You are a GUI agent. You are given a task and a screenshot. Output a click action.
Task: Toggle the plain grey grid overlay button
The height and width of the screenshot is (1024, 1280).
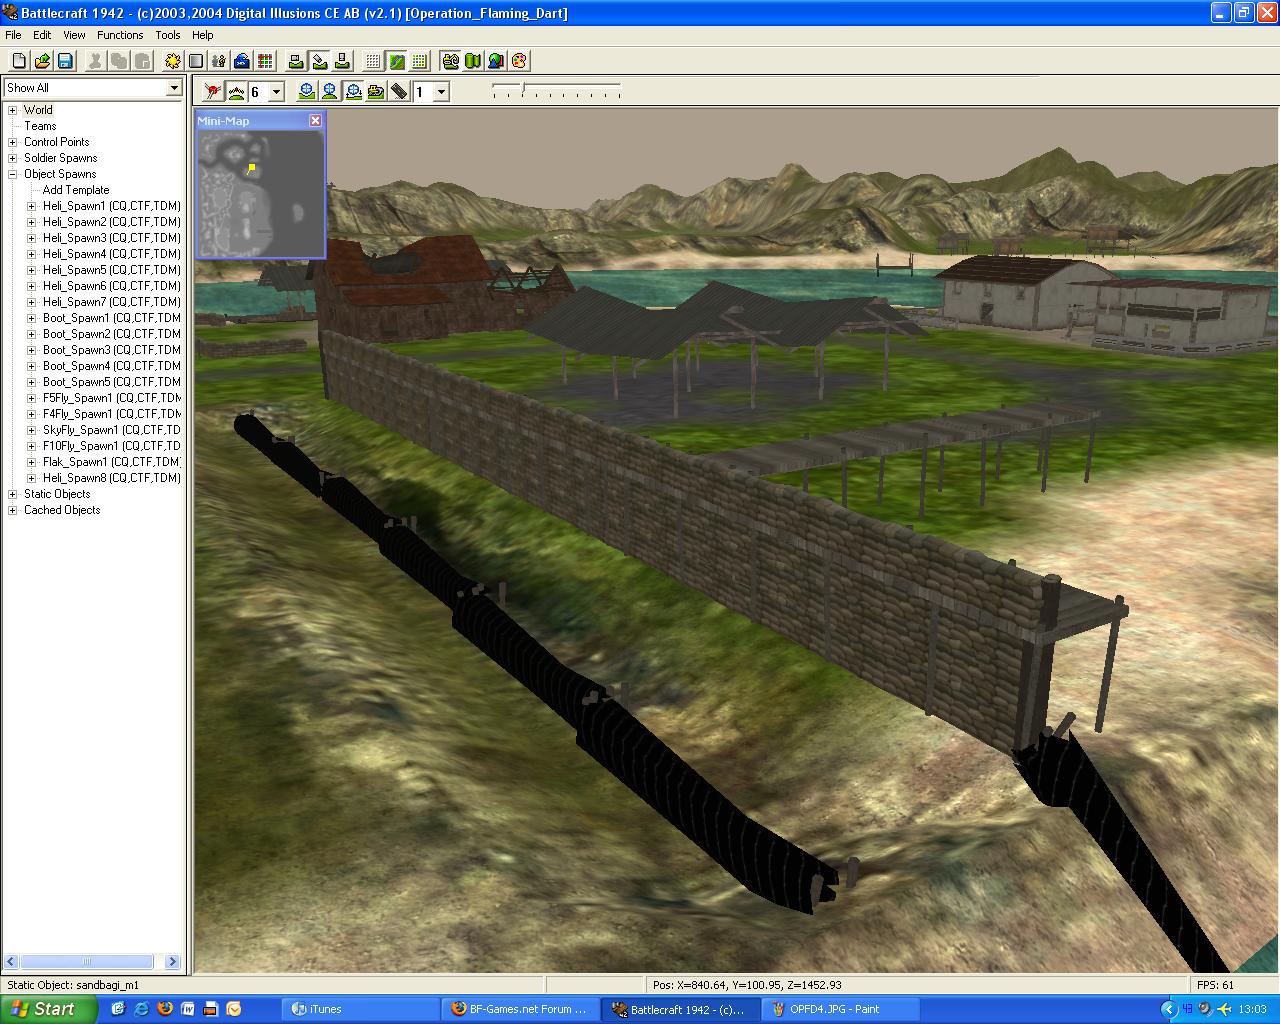[x=373, y=61]
